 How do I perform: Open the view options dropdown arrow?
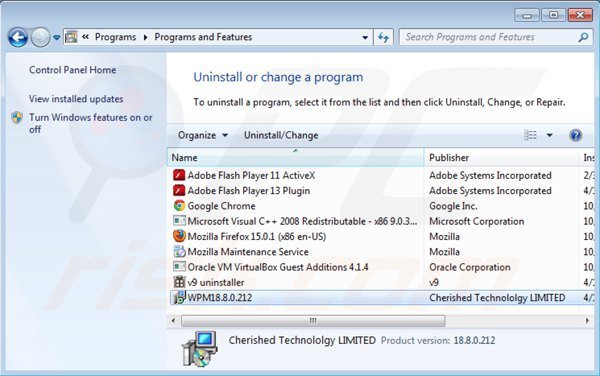point(549,135)
